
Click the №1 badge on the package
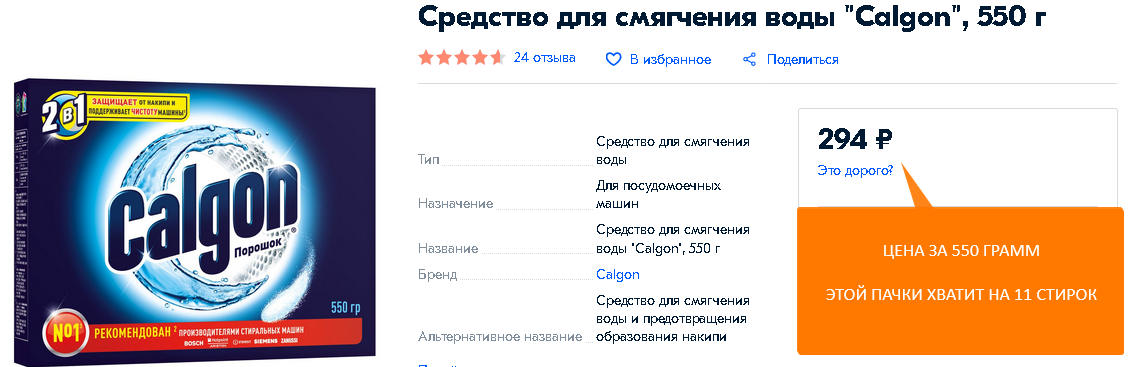pyautogui.click(x=66, y=333)
